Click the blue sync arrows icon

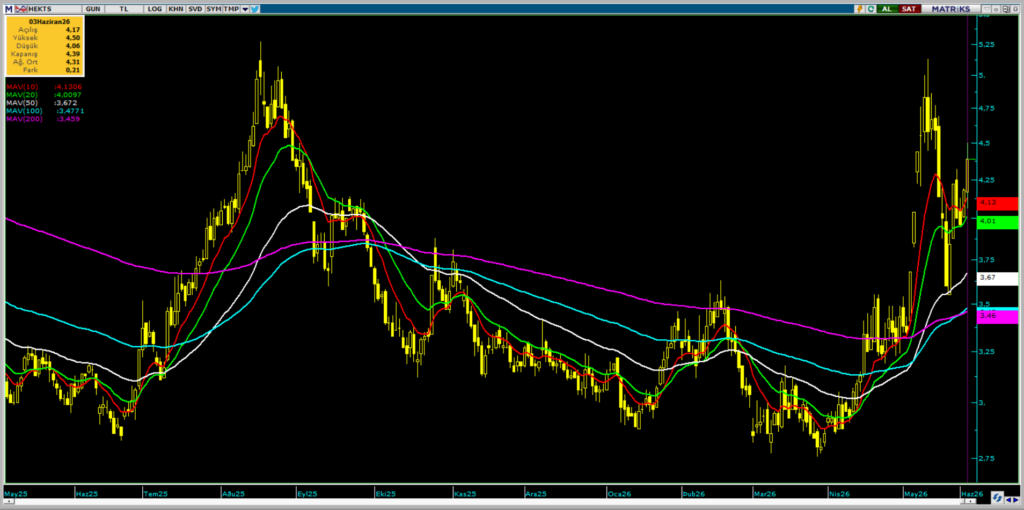(997, 498)
